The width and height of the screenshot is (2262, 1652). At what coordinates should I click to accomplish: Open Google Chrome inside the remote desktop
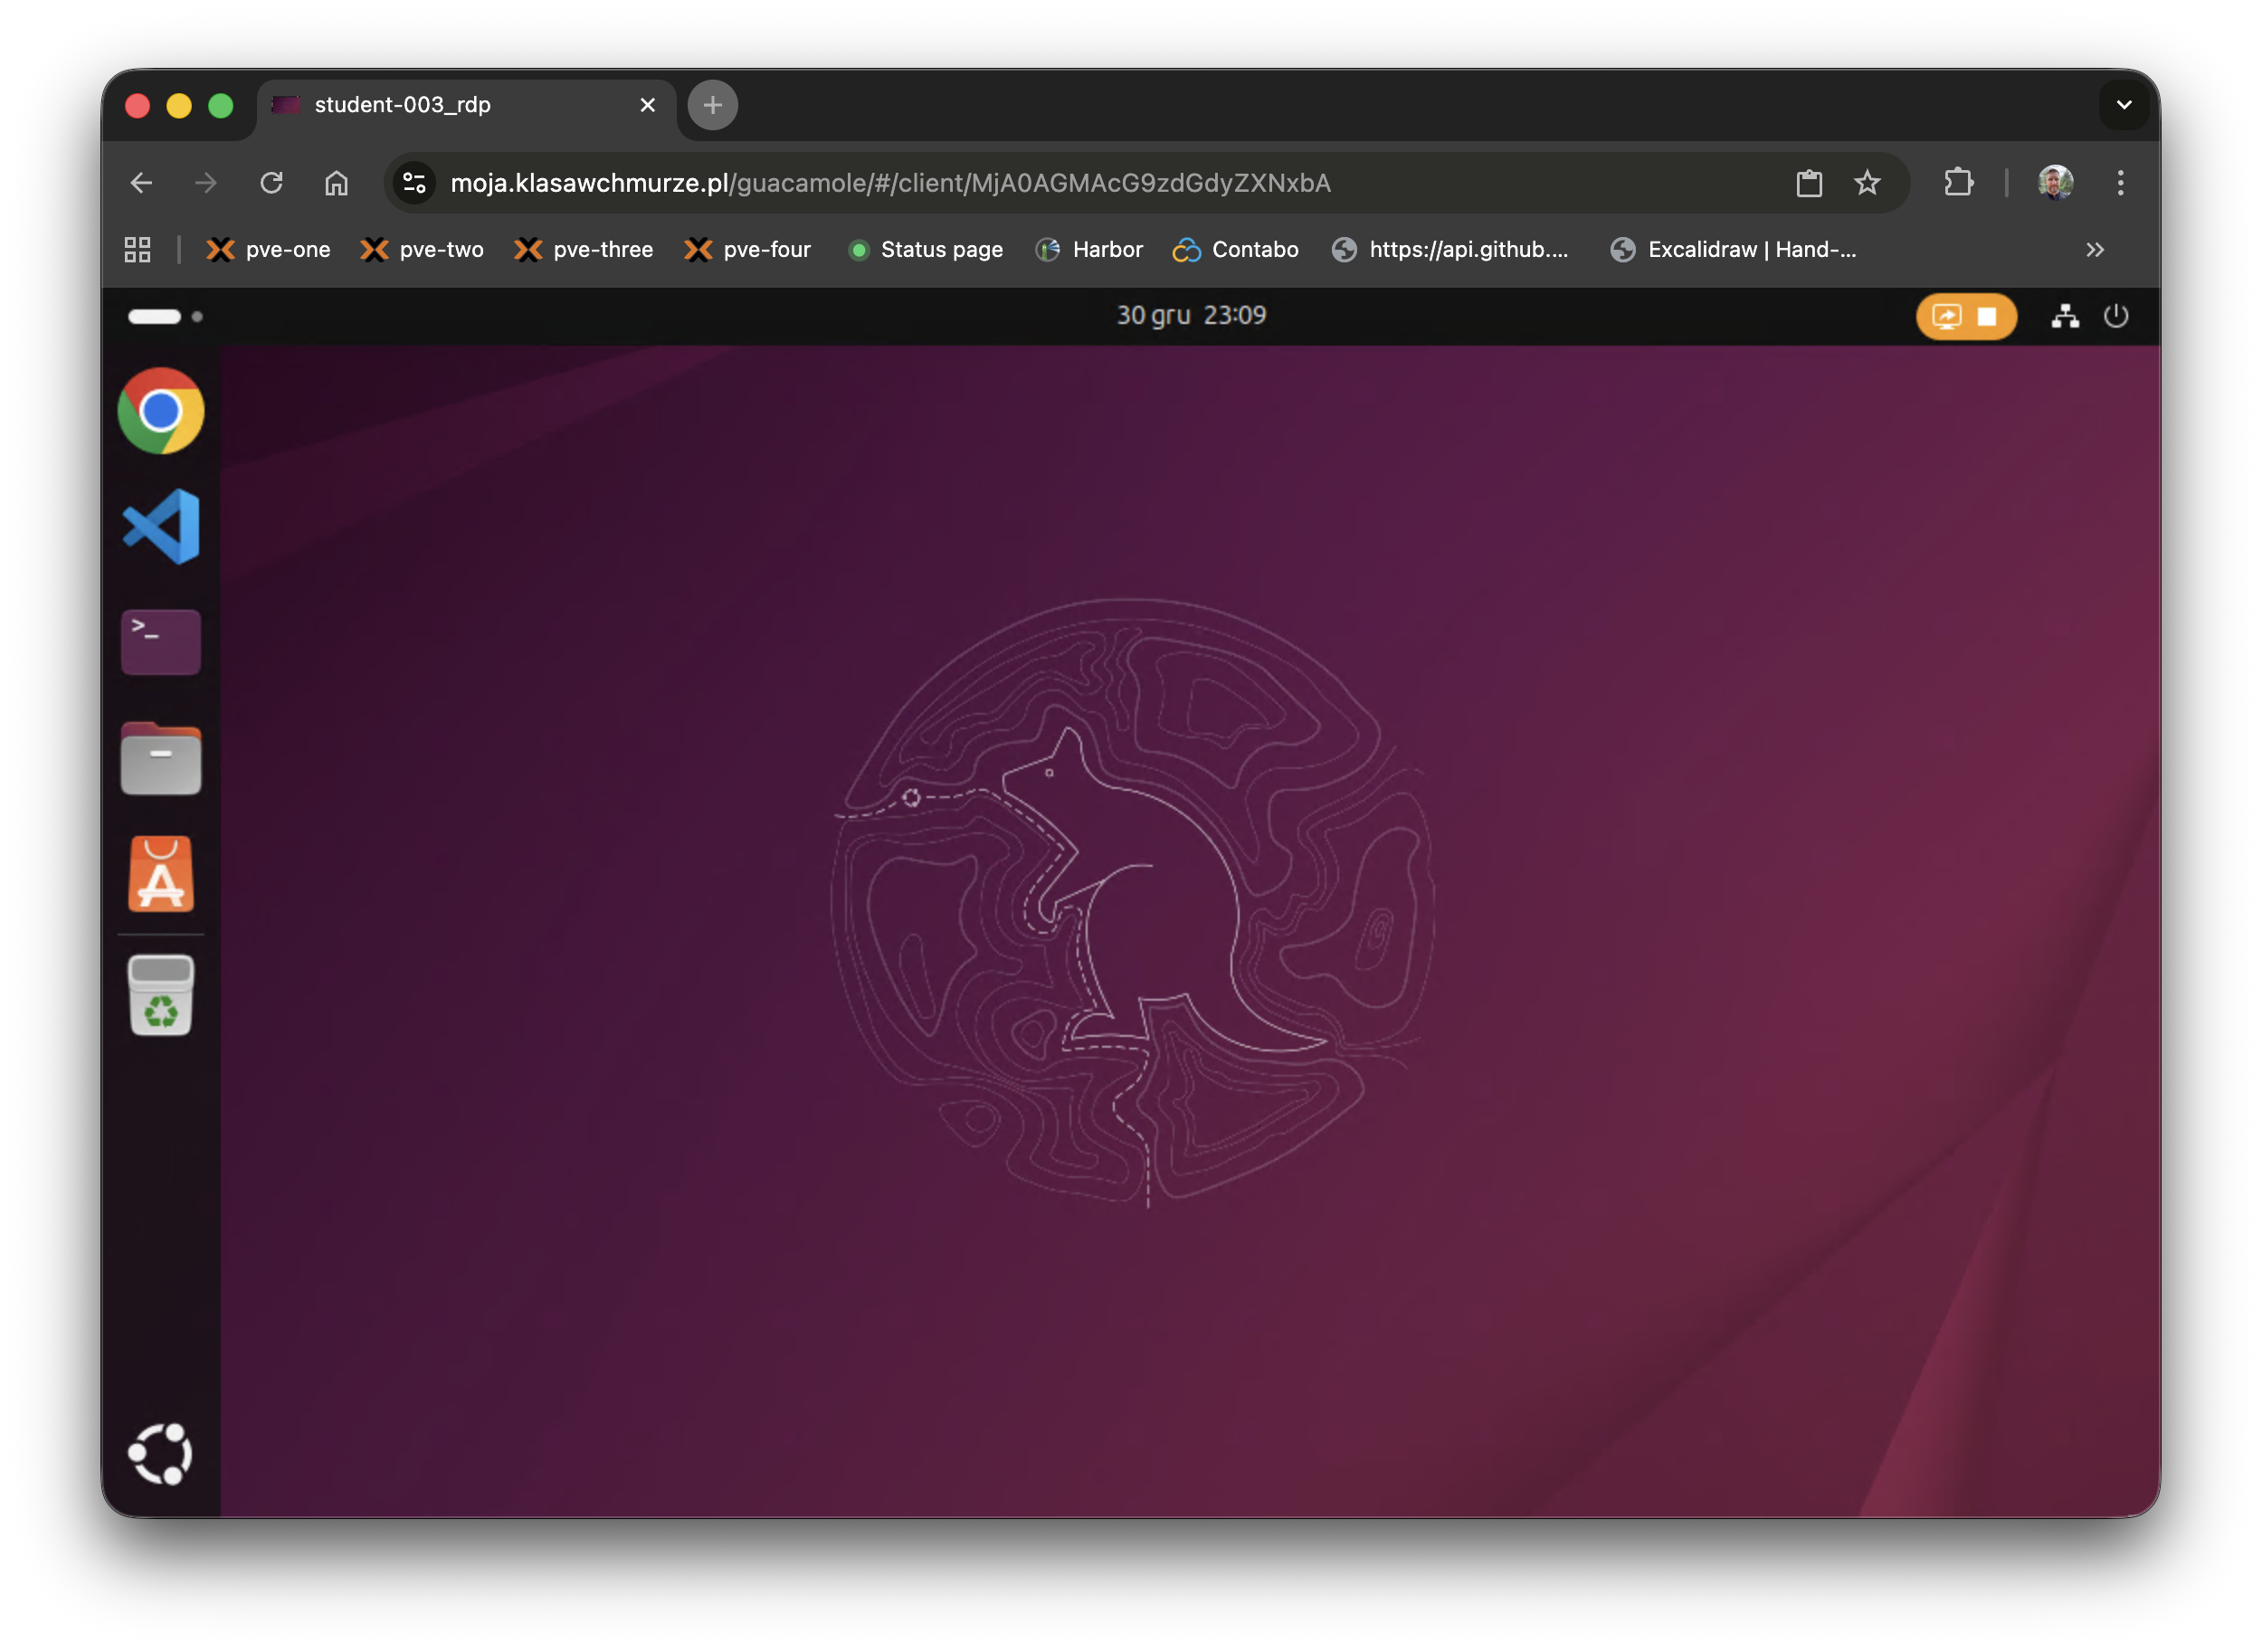coord(160,410)
